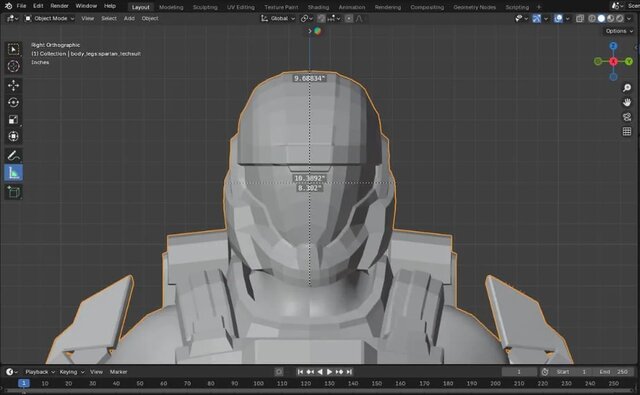Open the editor type selector

(13, 18)
